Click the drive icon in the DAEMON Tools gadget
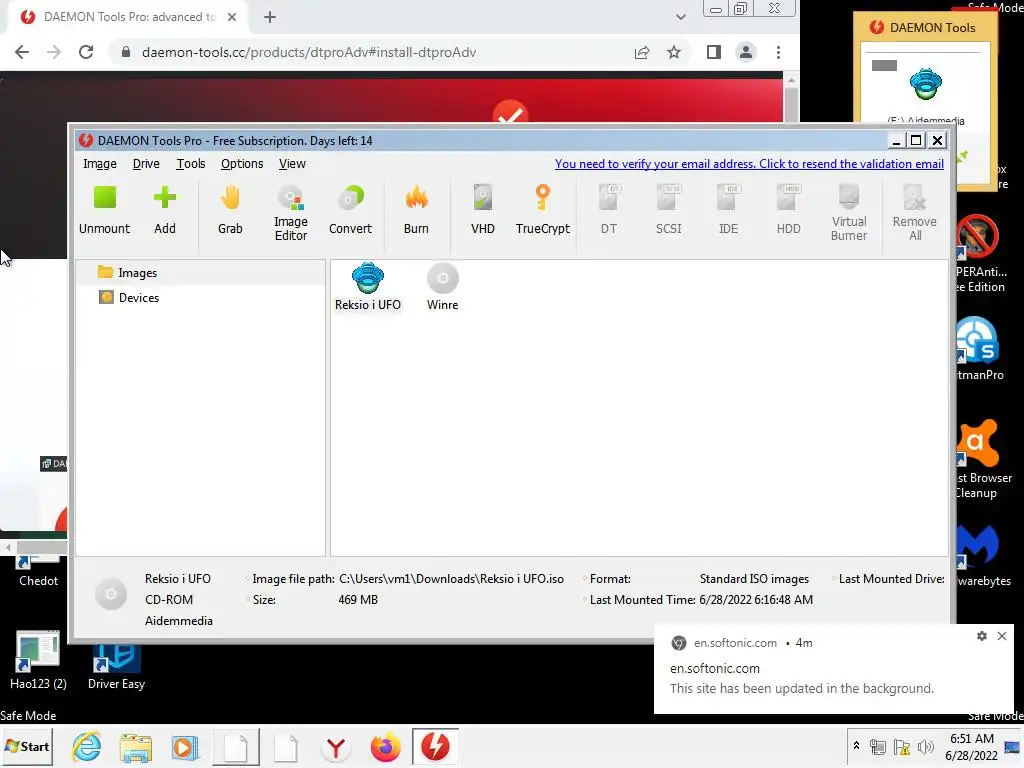 (925, 85)
